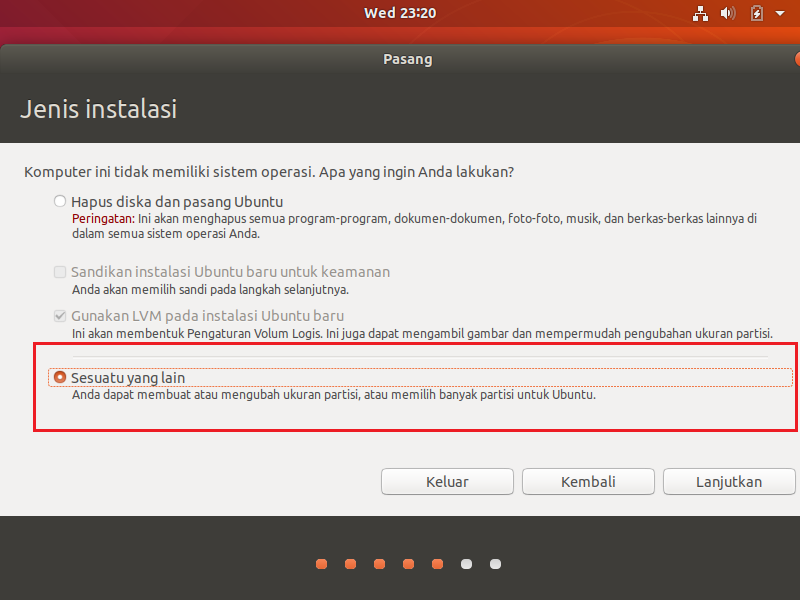Click text 'Anda akan memilih sandi pada langkah selanjutnya'

[x=210, y=290]
